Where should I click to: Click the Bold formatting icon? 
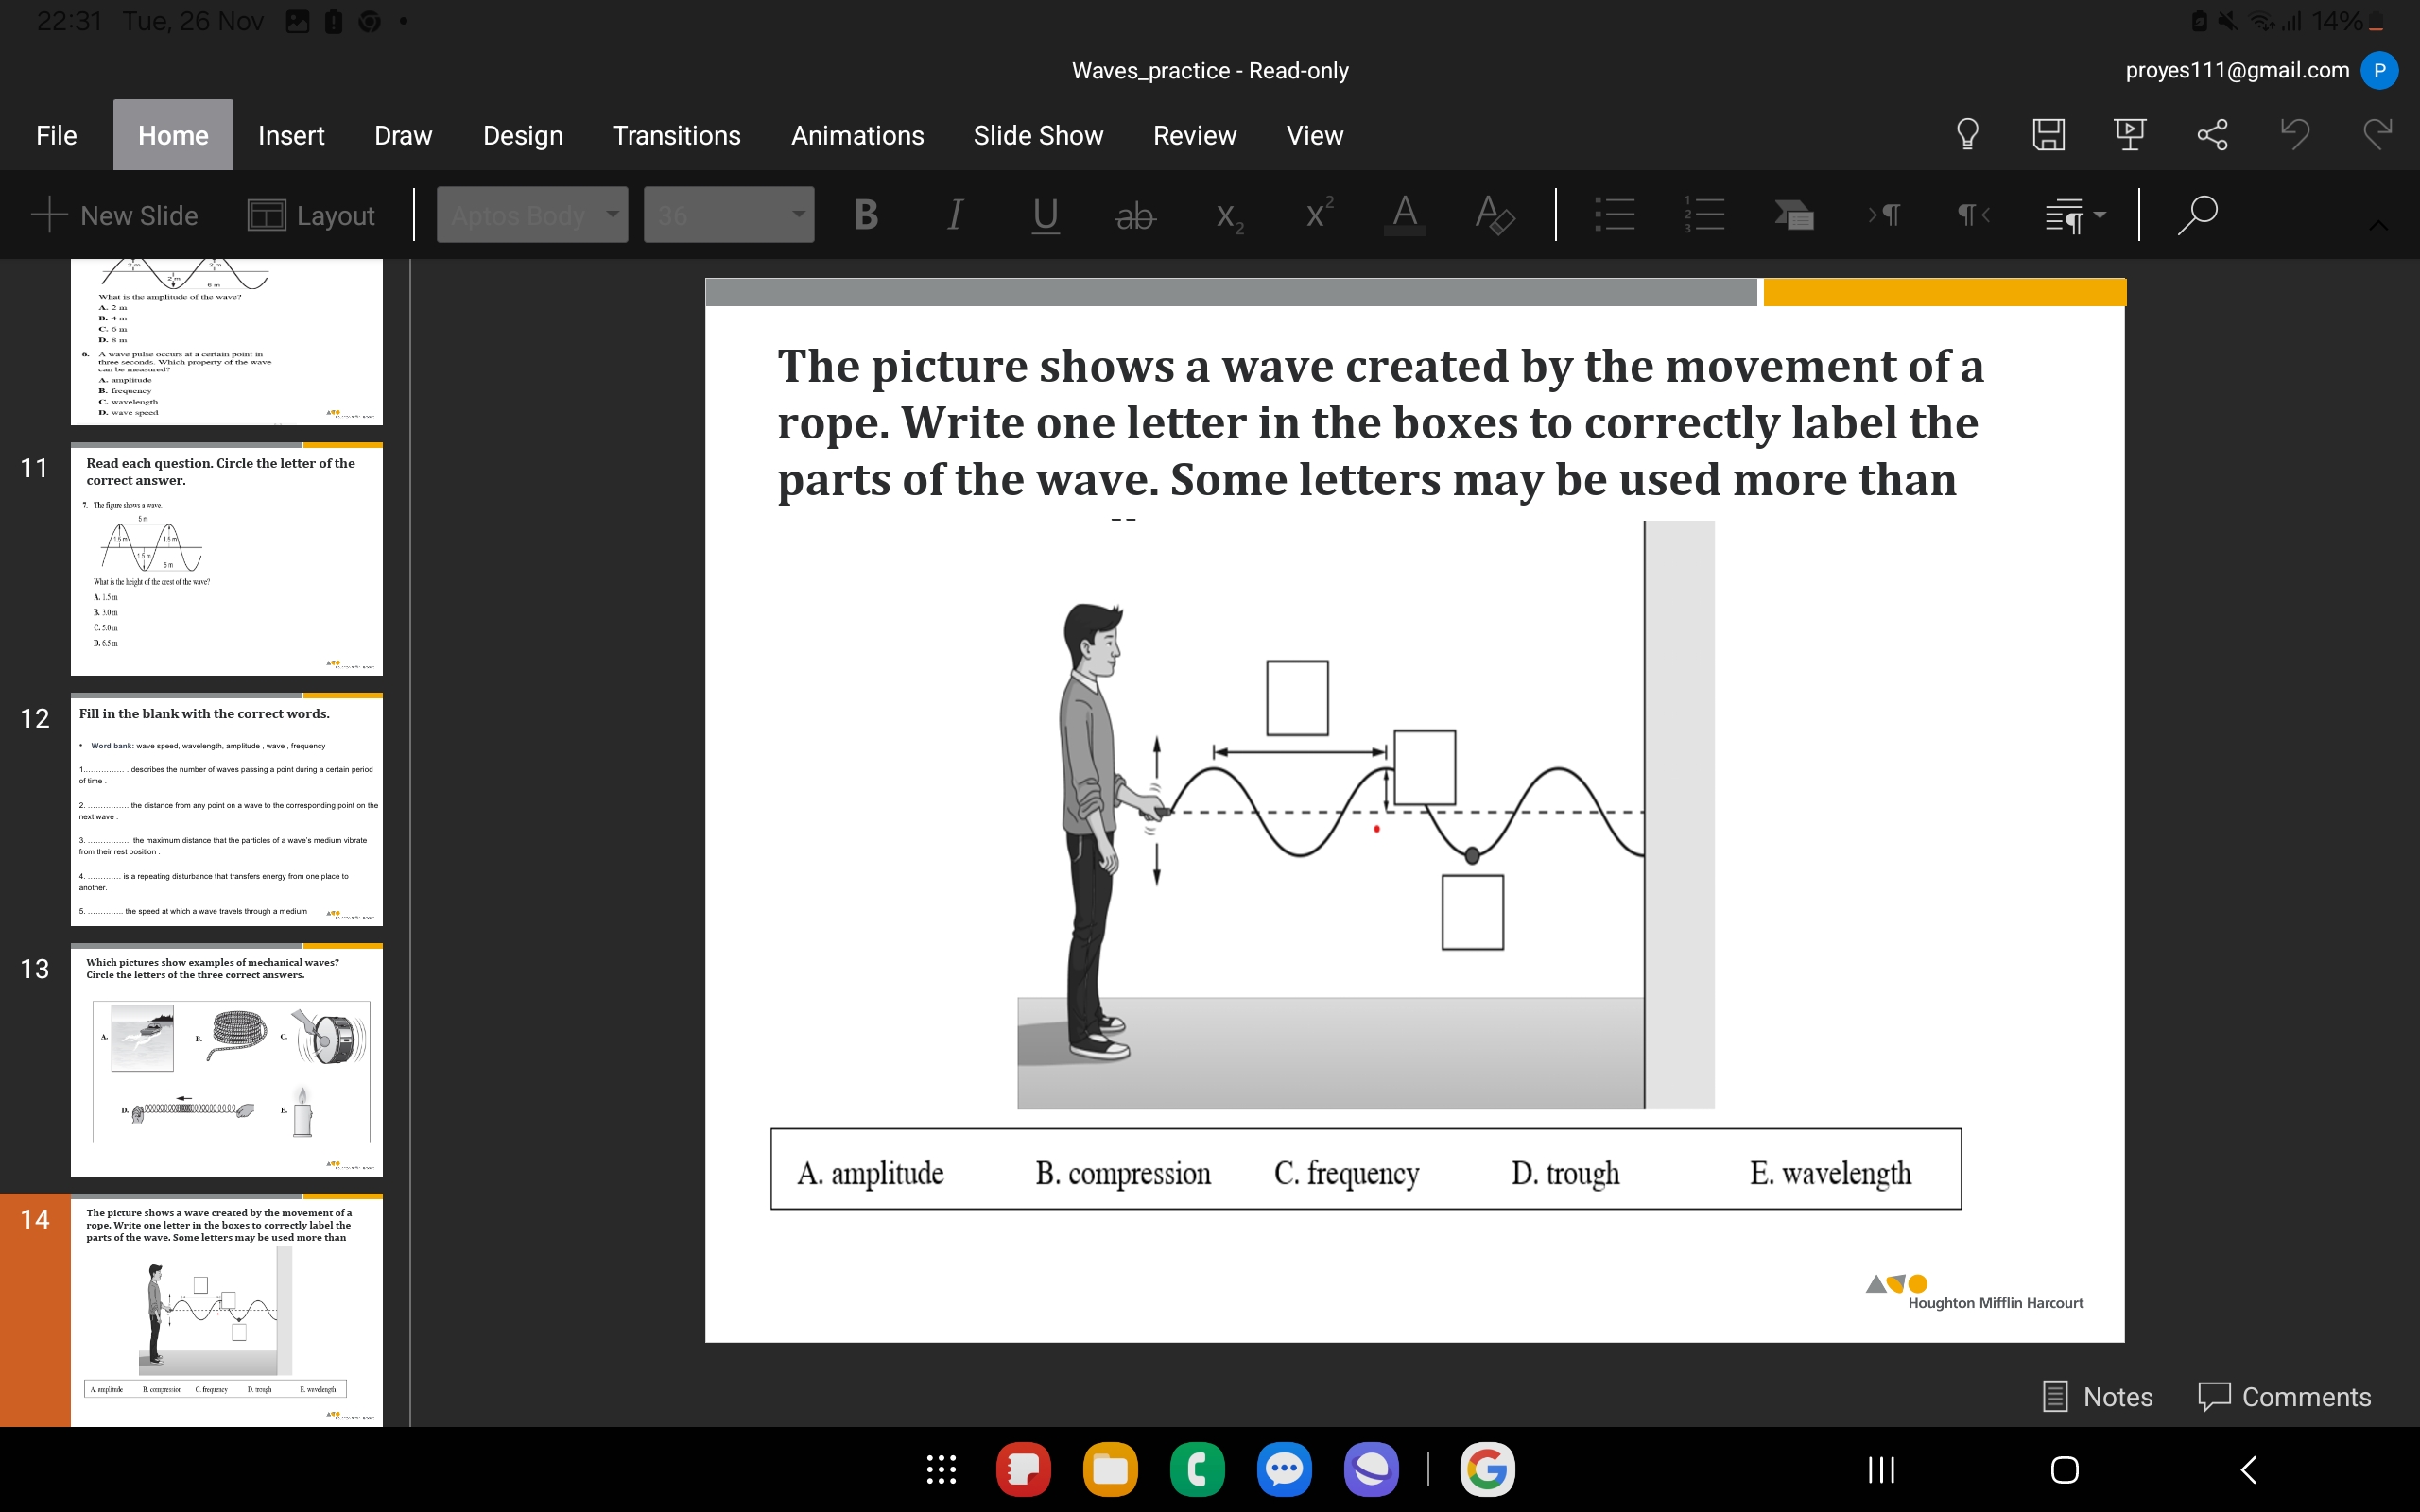[864, 215]
